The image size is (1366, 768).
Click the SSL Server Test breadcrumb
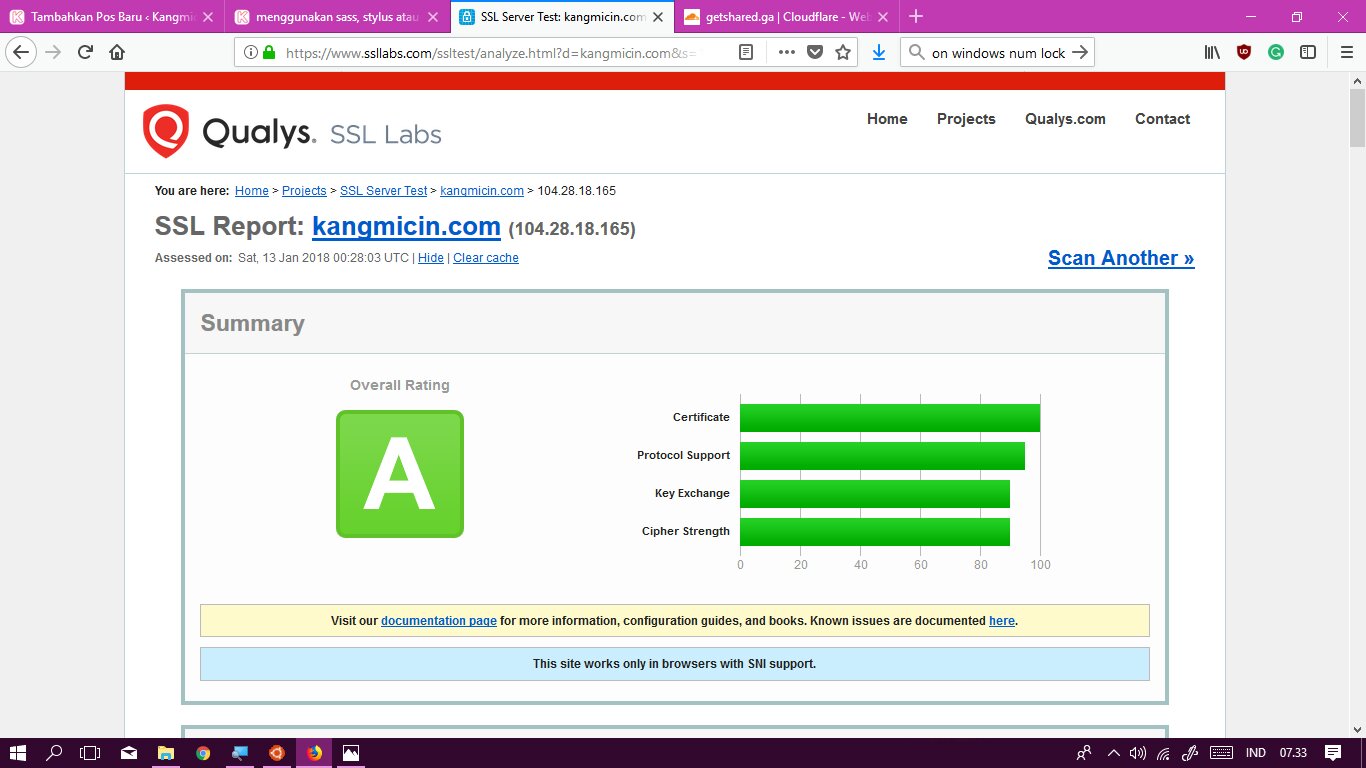click(x=384, y=191)
